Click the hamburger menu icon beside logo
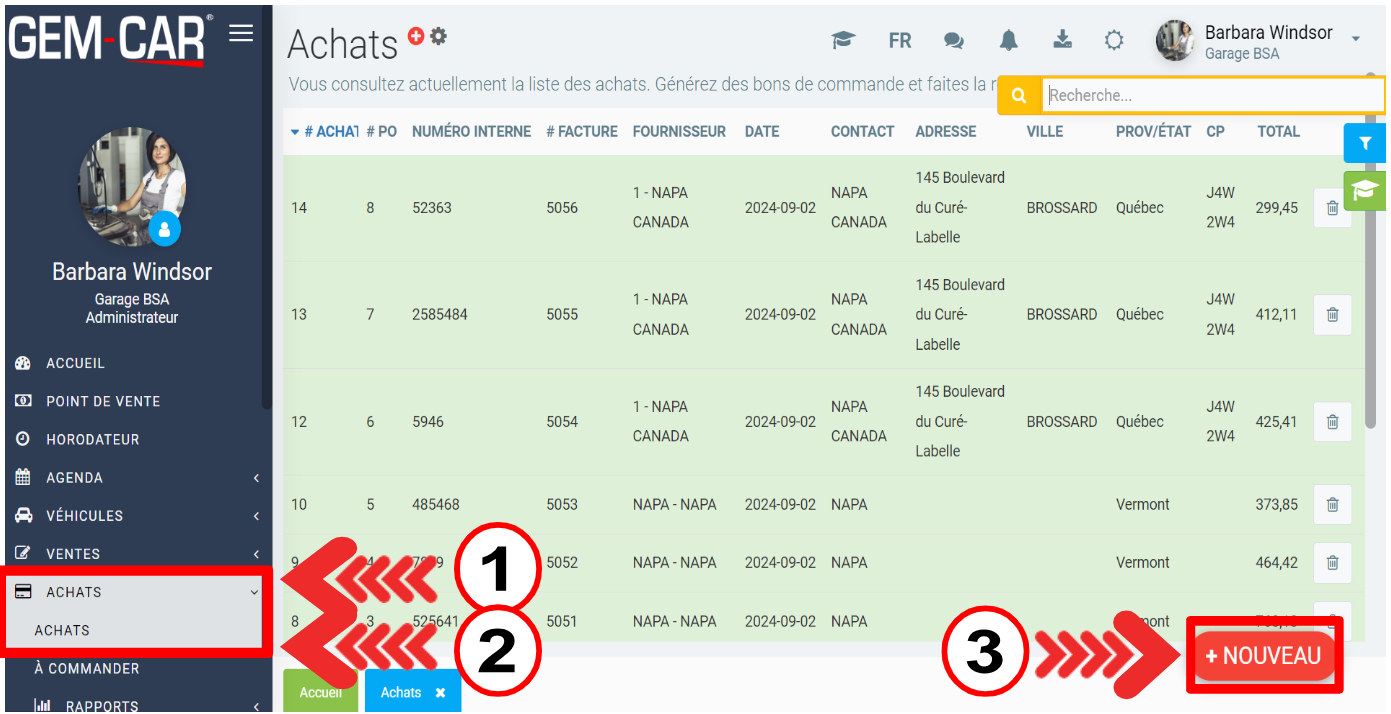 pyautogui.click(x=241, y=34)
